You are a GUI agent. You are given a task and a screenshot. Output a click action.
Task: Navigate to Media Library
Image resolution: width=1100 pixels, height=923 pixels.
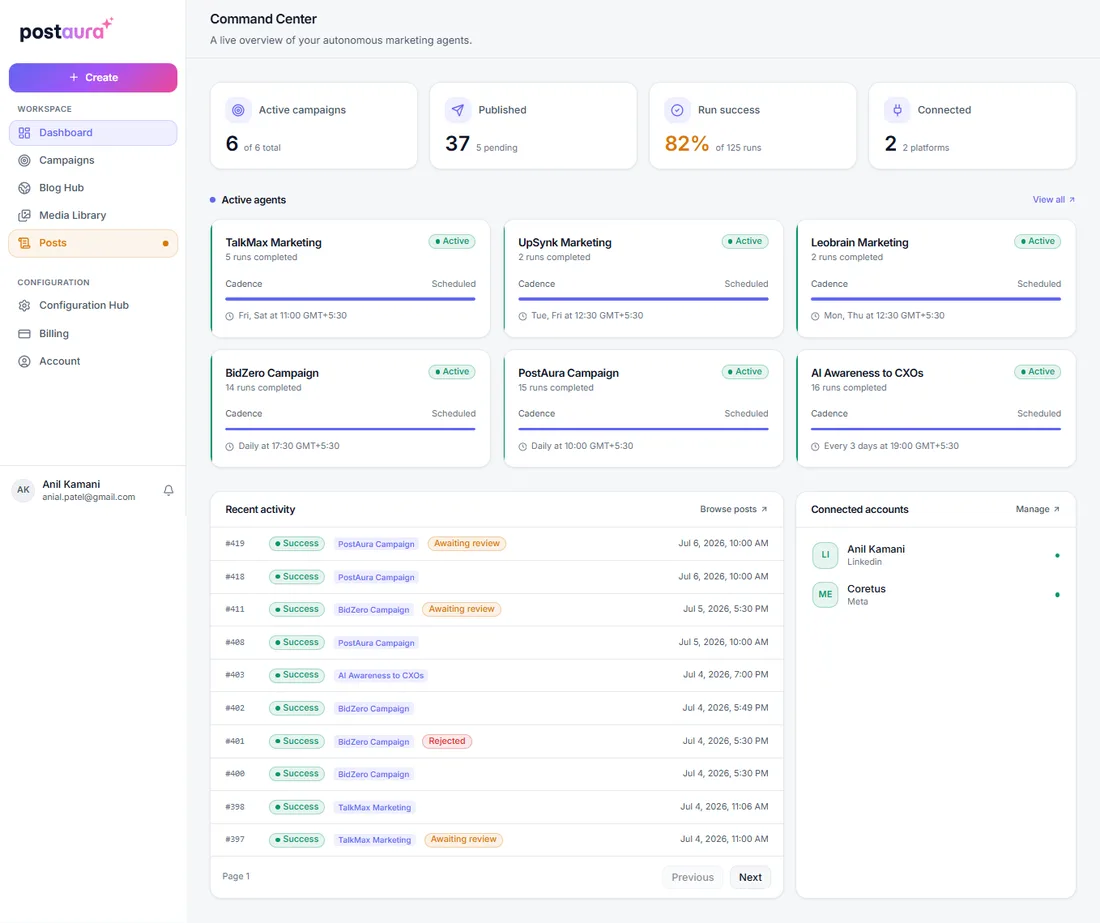[93, 215]
